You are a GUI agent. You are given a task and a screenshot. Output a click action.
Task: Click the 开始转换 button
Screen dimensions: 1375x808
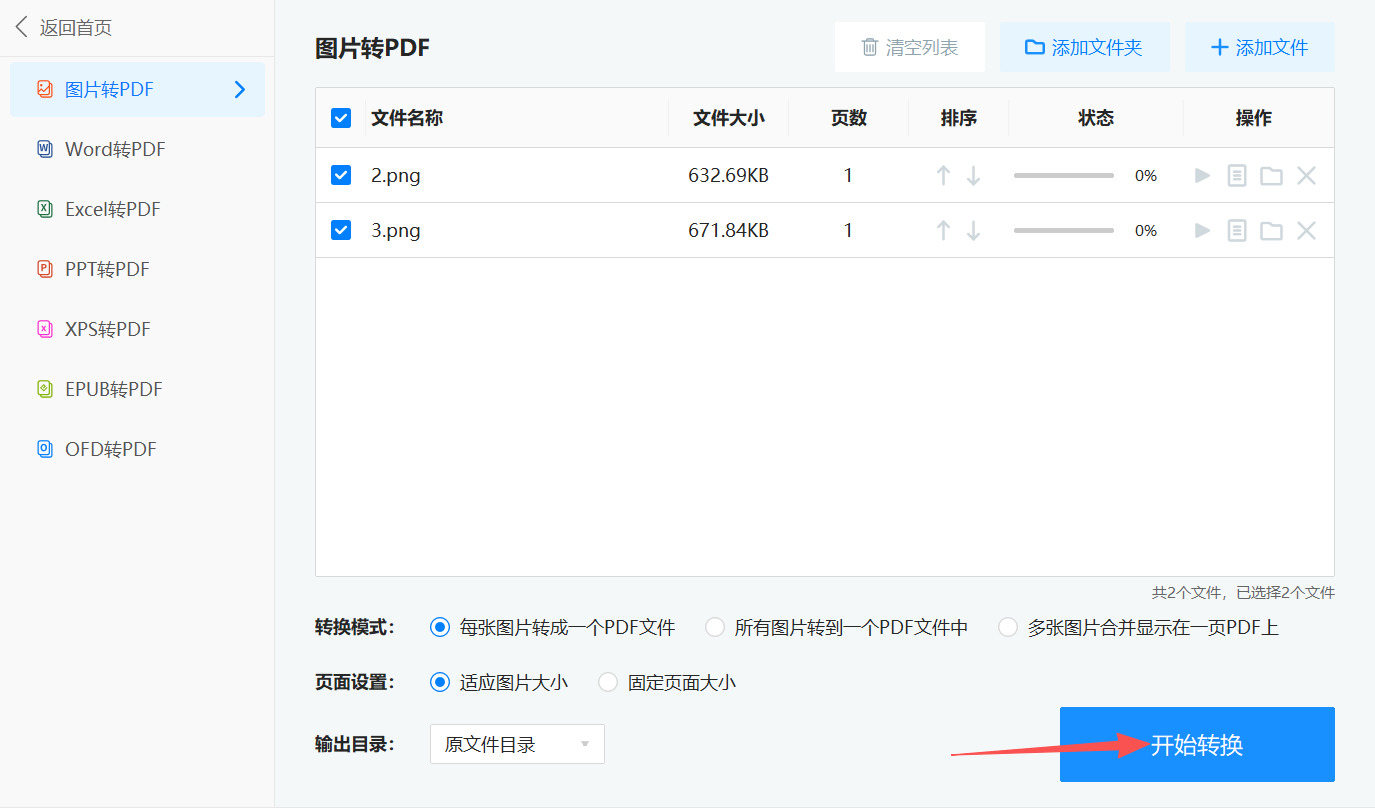tap(1196, 743)
